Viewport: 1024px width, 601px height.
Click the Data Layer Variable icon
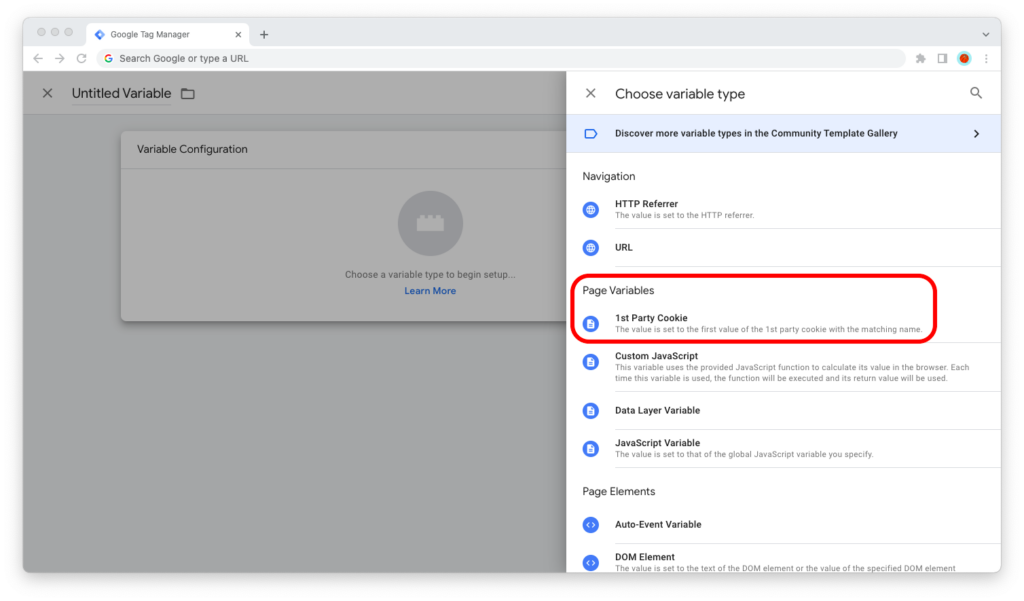(591, 410)
